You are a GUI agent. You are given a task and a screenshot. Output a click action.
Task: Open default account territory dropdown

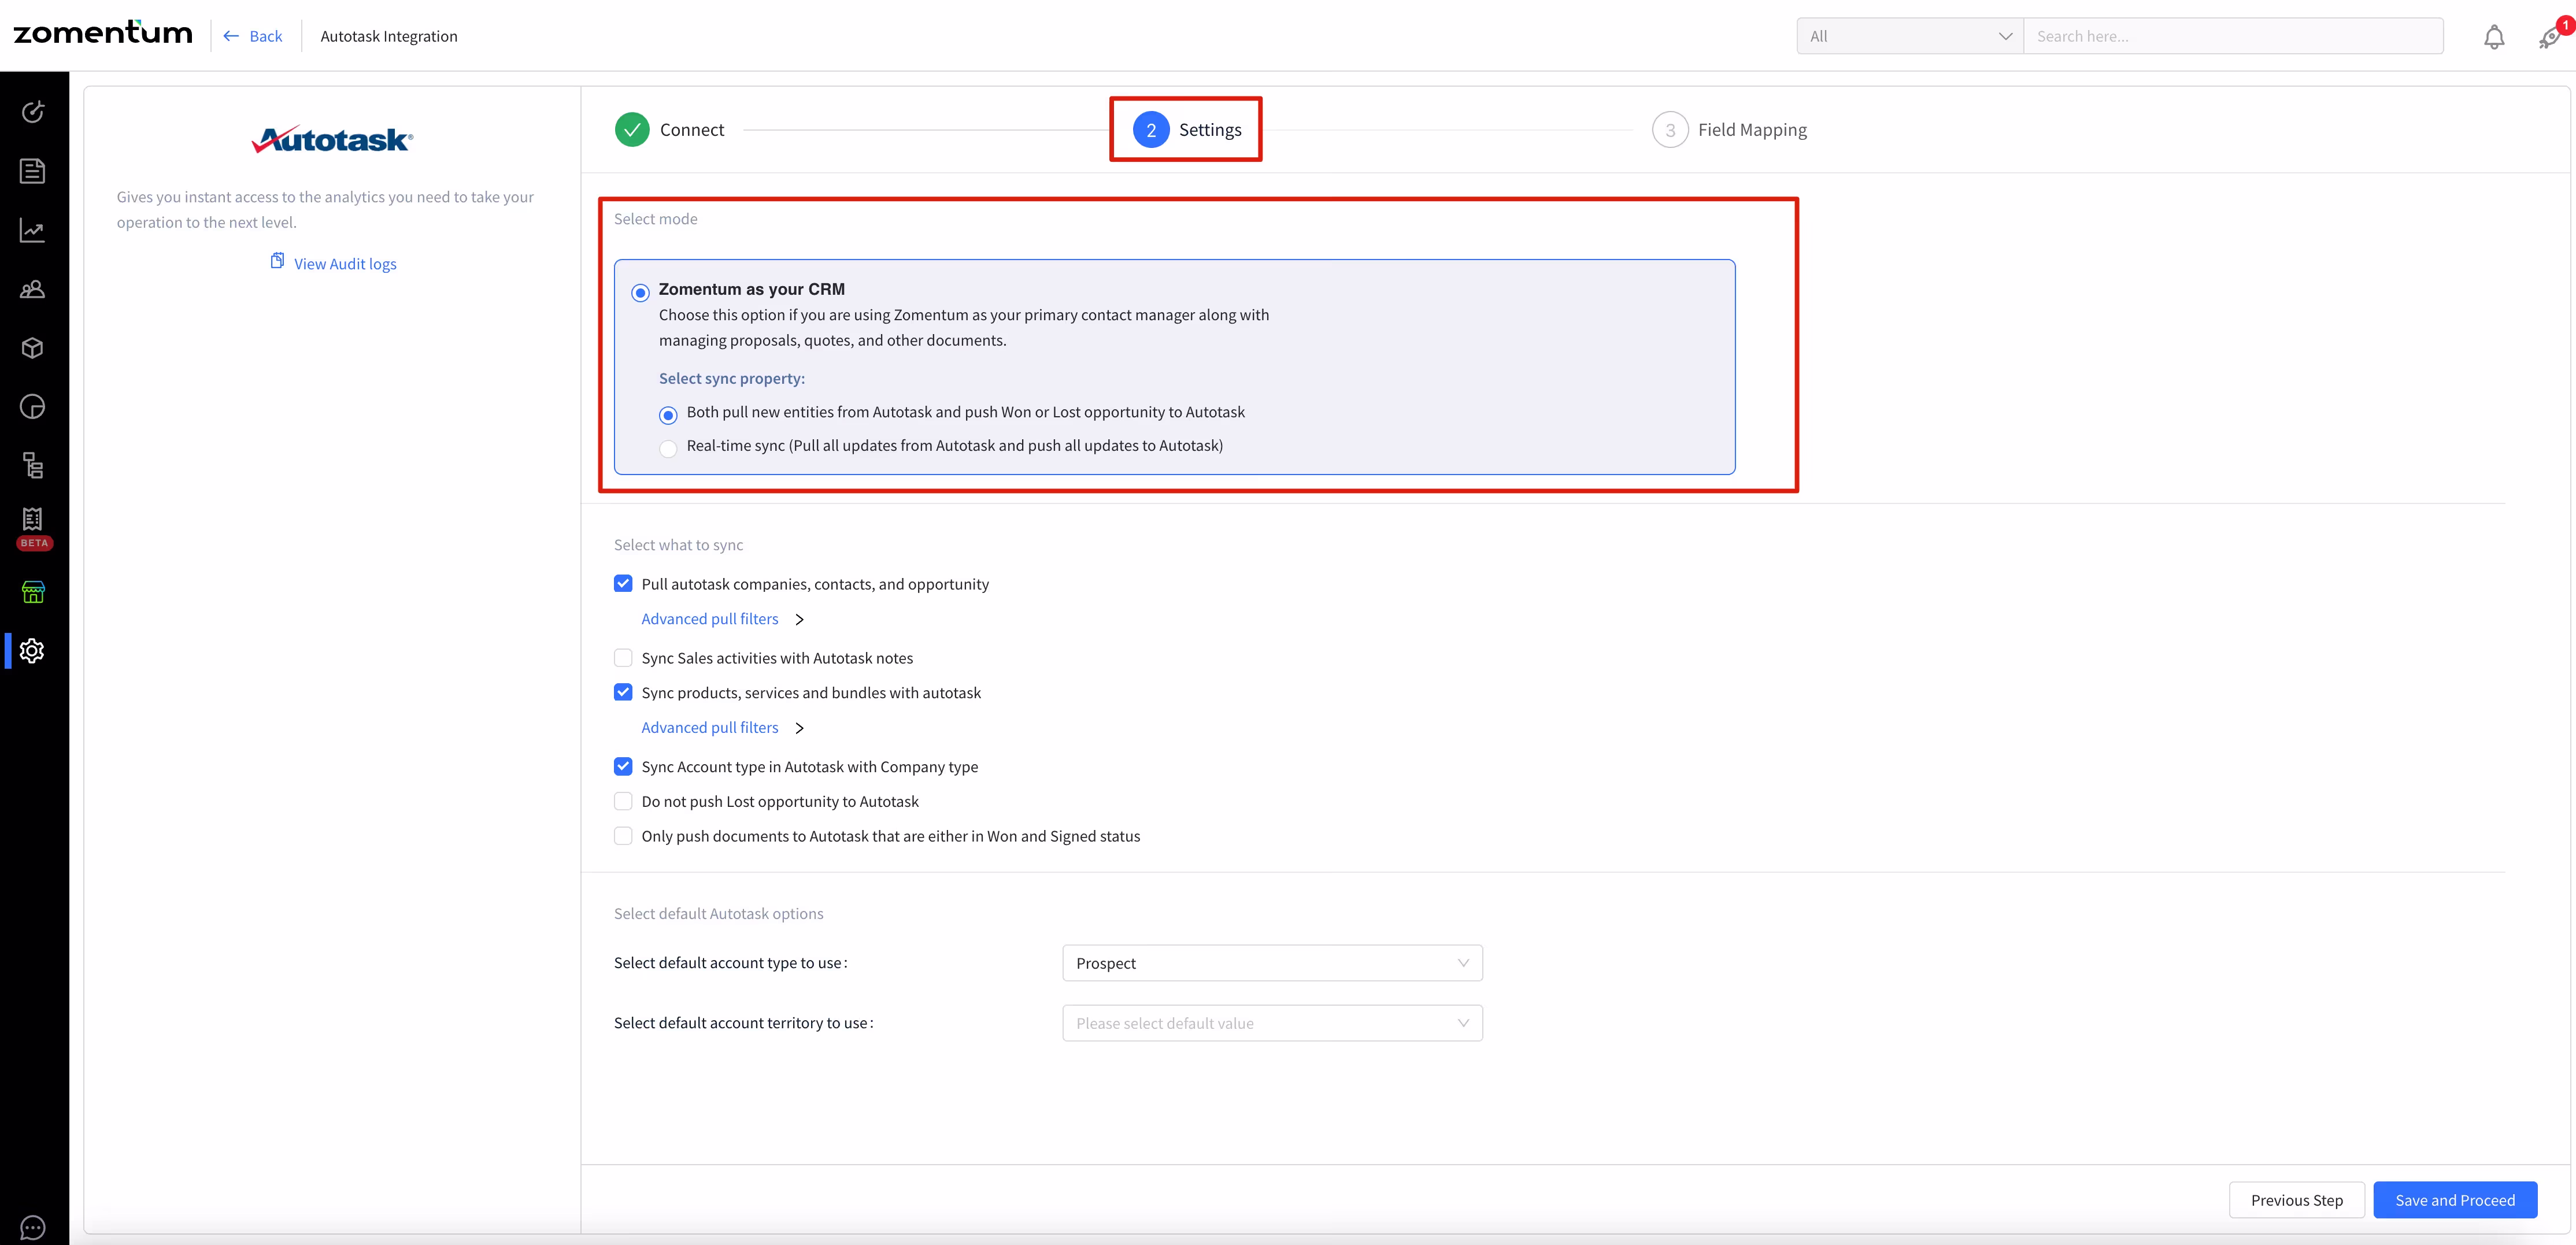1271,1023
